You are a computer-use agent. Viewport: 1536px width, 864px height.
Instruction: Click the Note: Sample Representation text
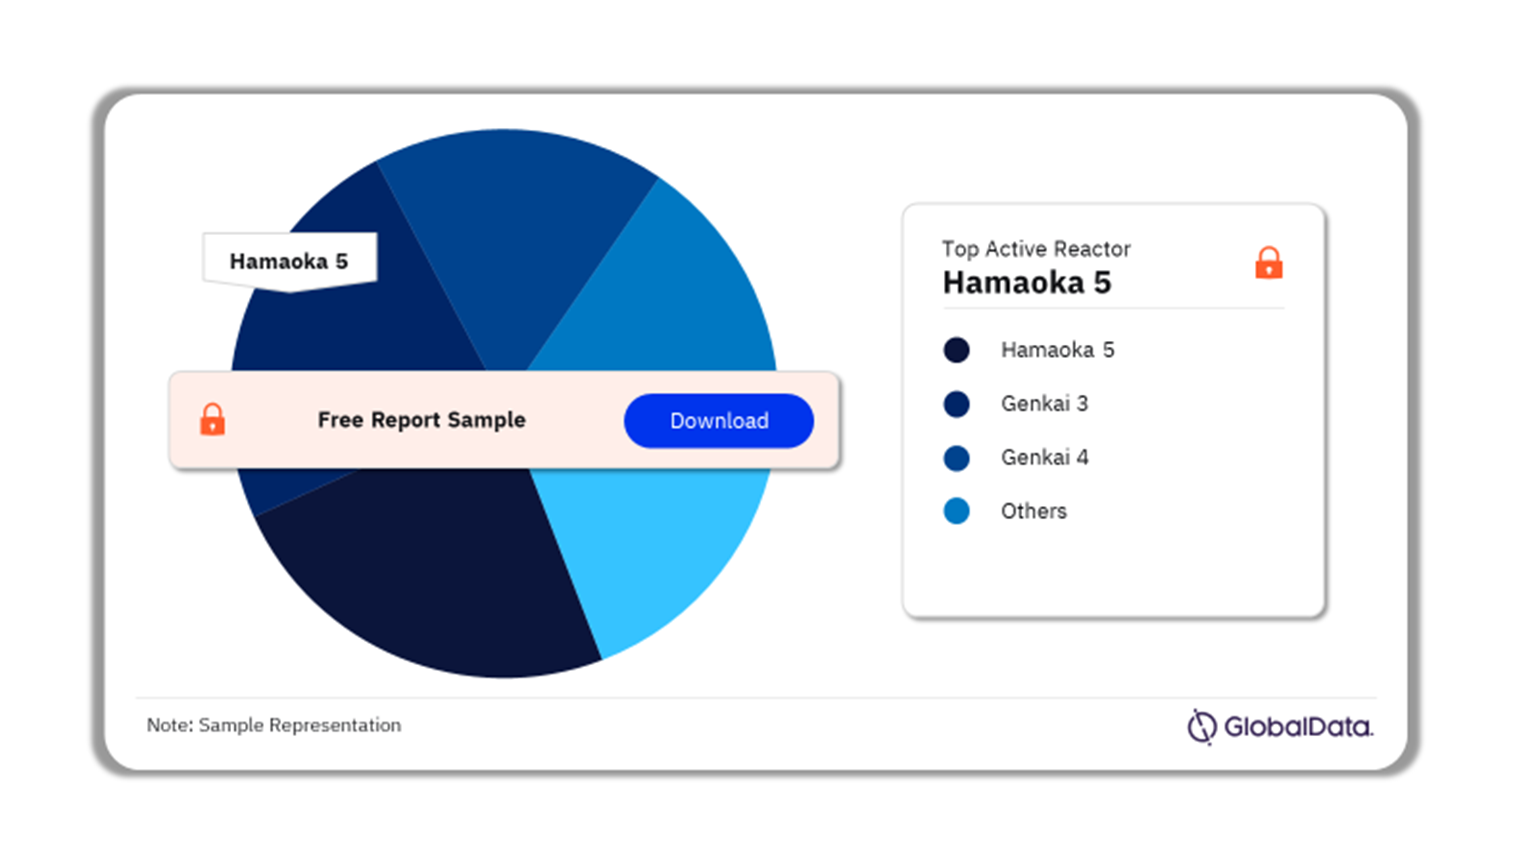click(x=274, y=725)
